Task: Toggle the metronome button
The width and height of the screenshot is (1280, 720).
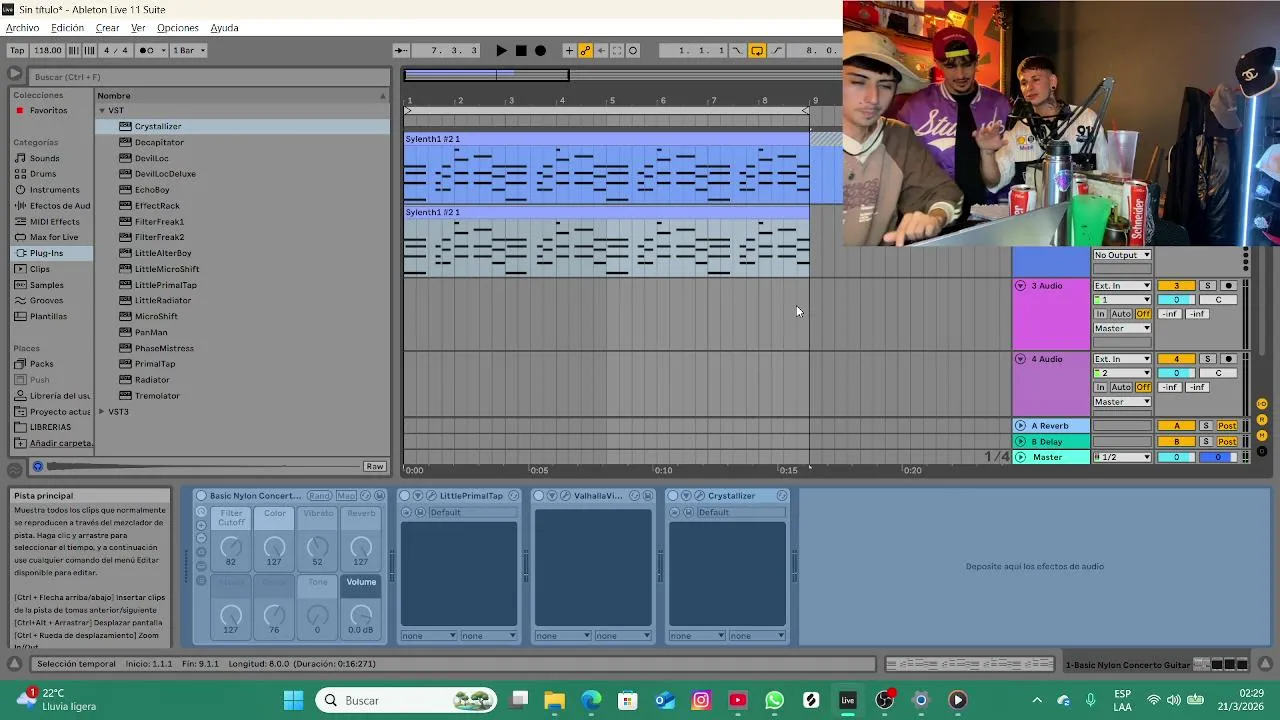Action: click(x=147, y=50)
